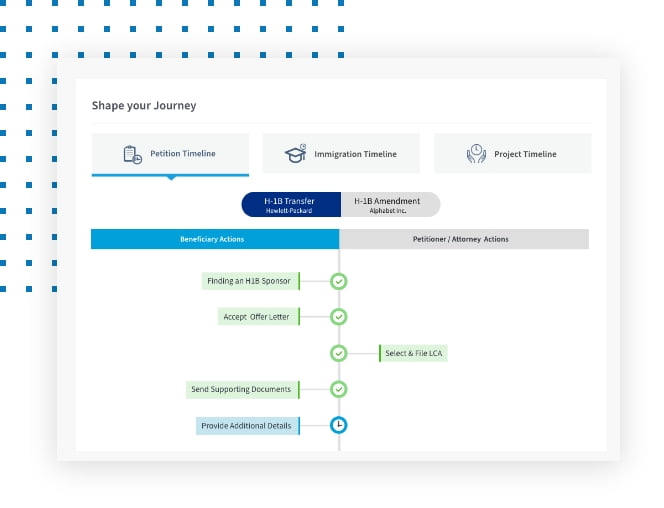Click checkmark next to Accept Offer Letter
This screenshot has width=664, height=508.
[x=339, y=317]
